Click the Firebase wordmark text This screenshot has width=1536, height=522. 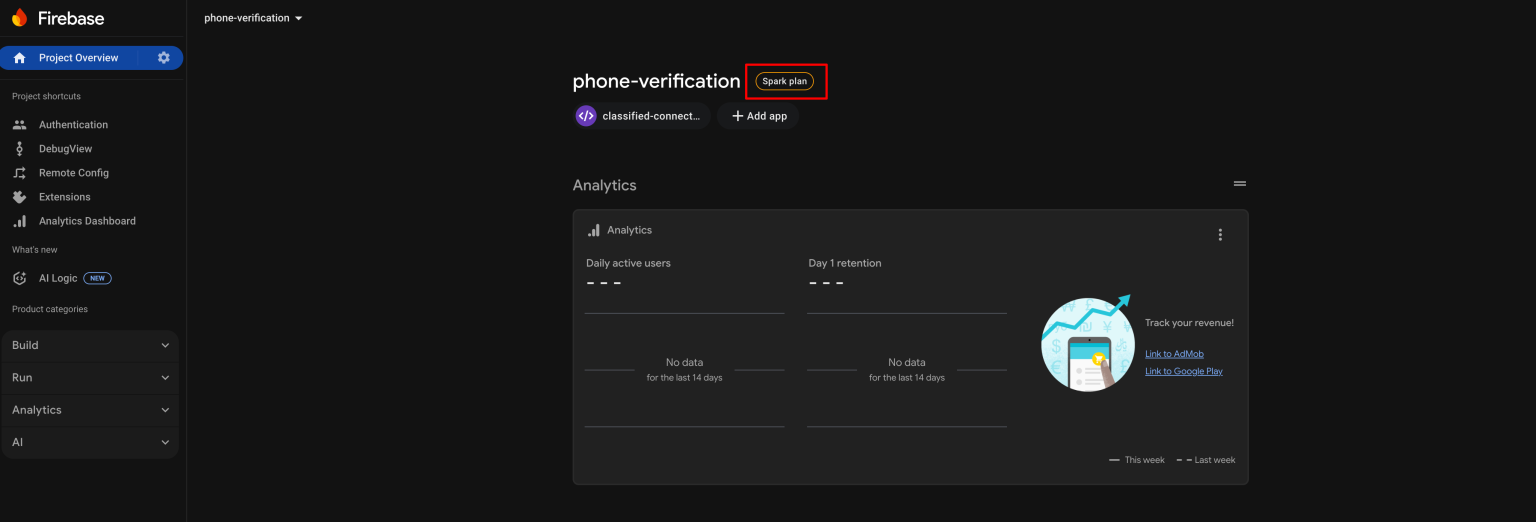pos(71,18)
